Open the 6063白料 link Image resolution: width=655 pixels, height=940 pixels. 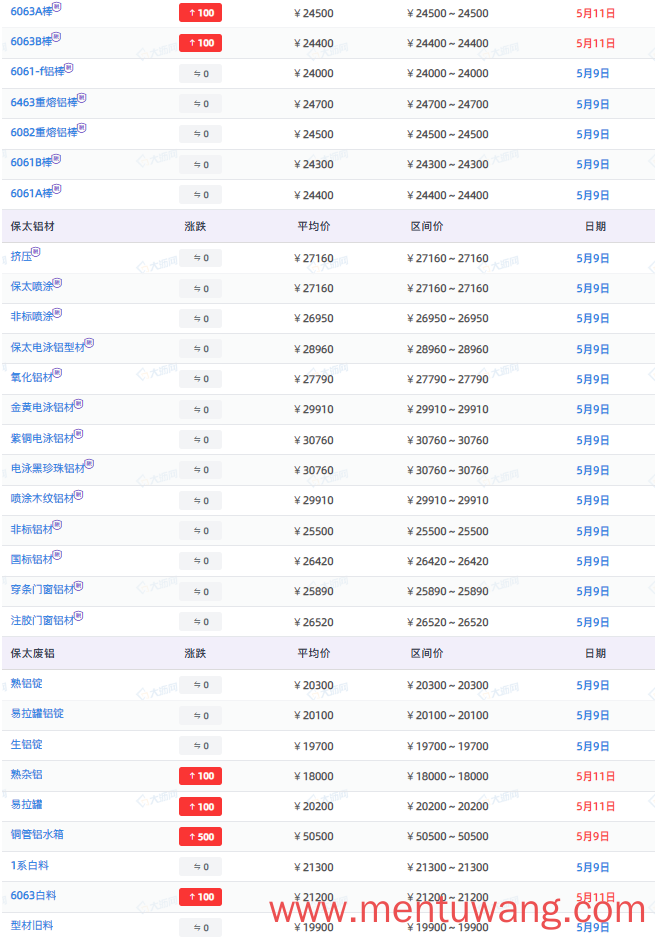click(x=34, y=895)
